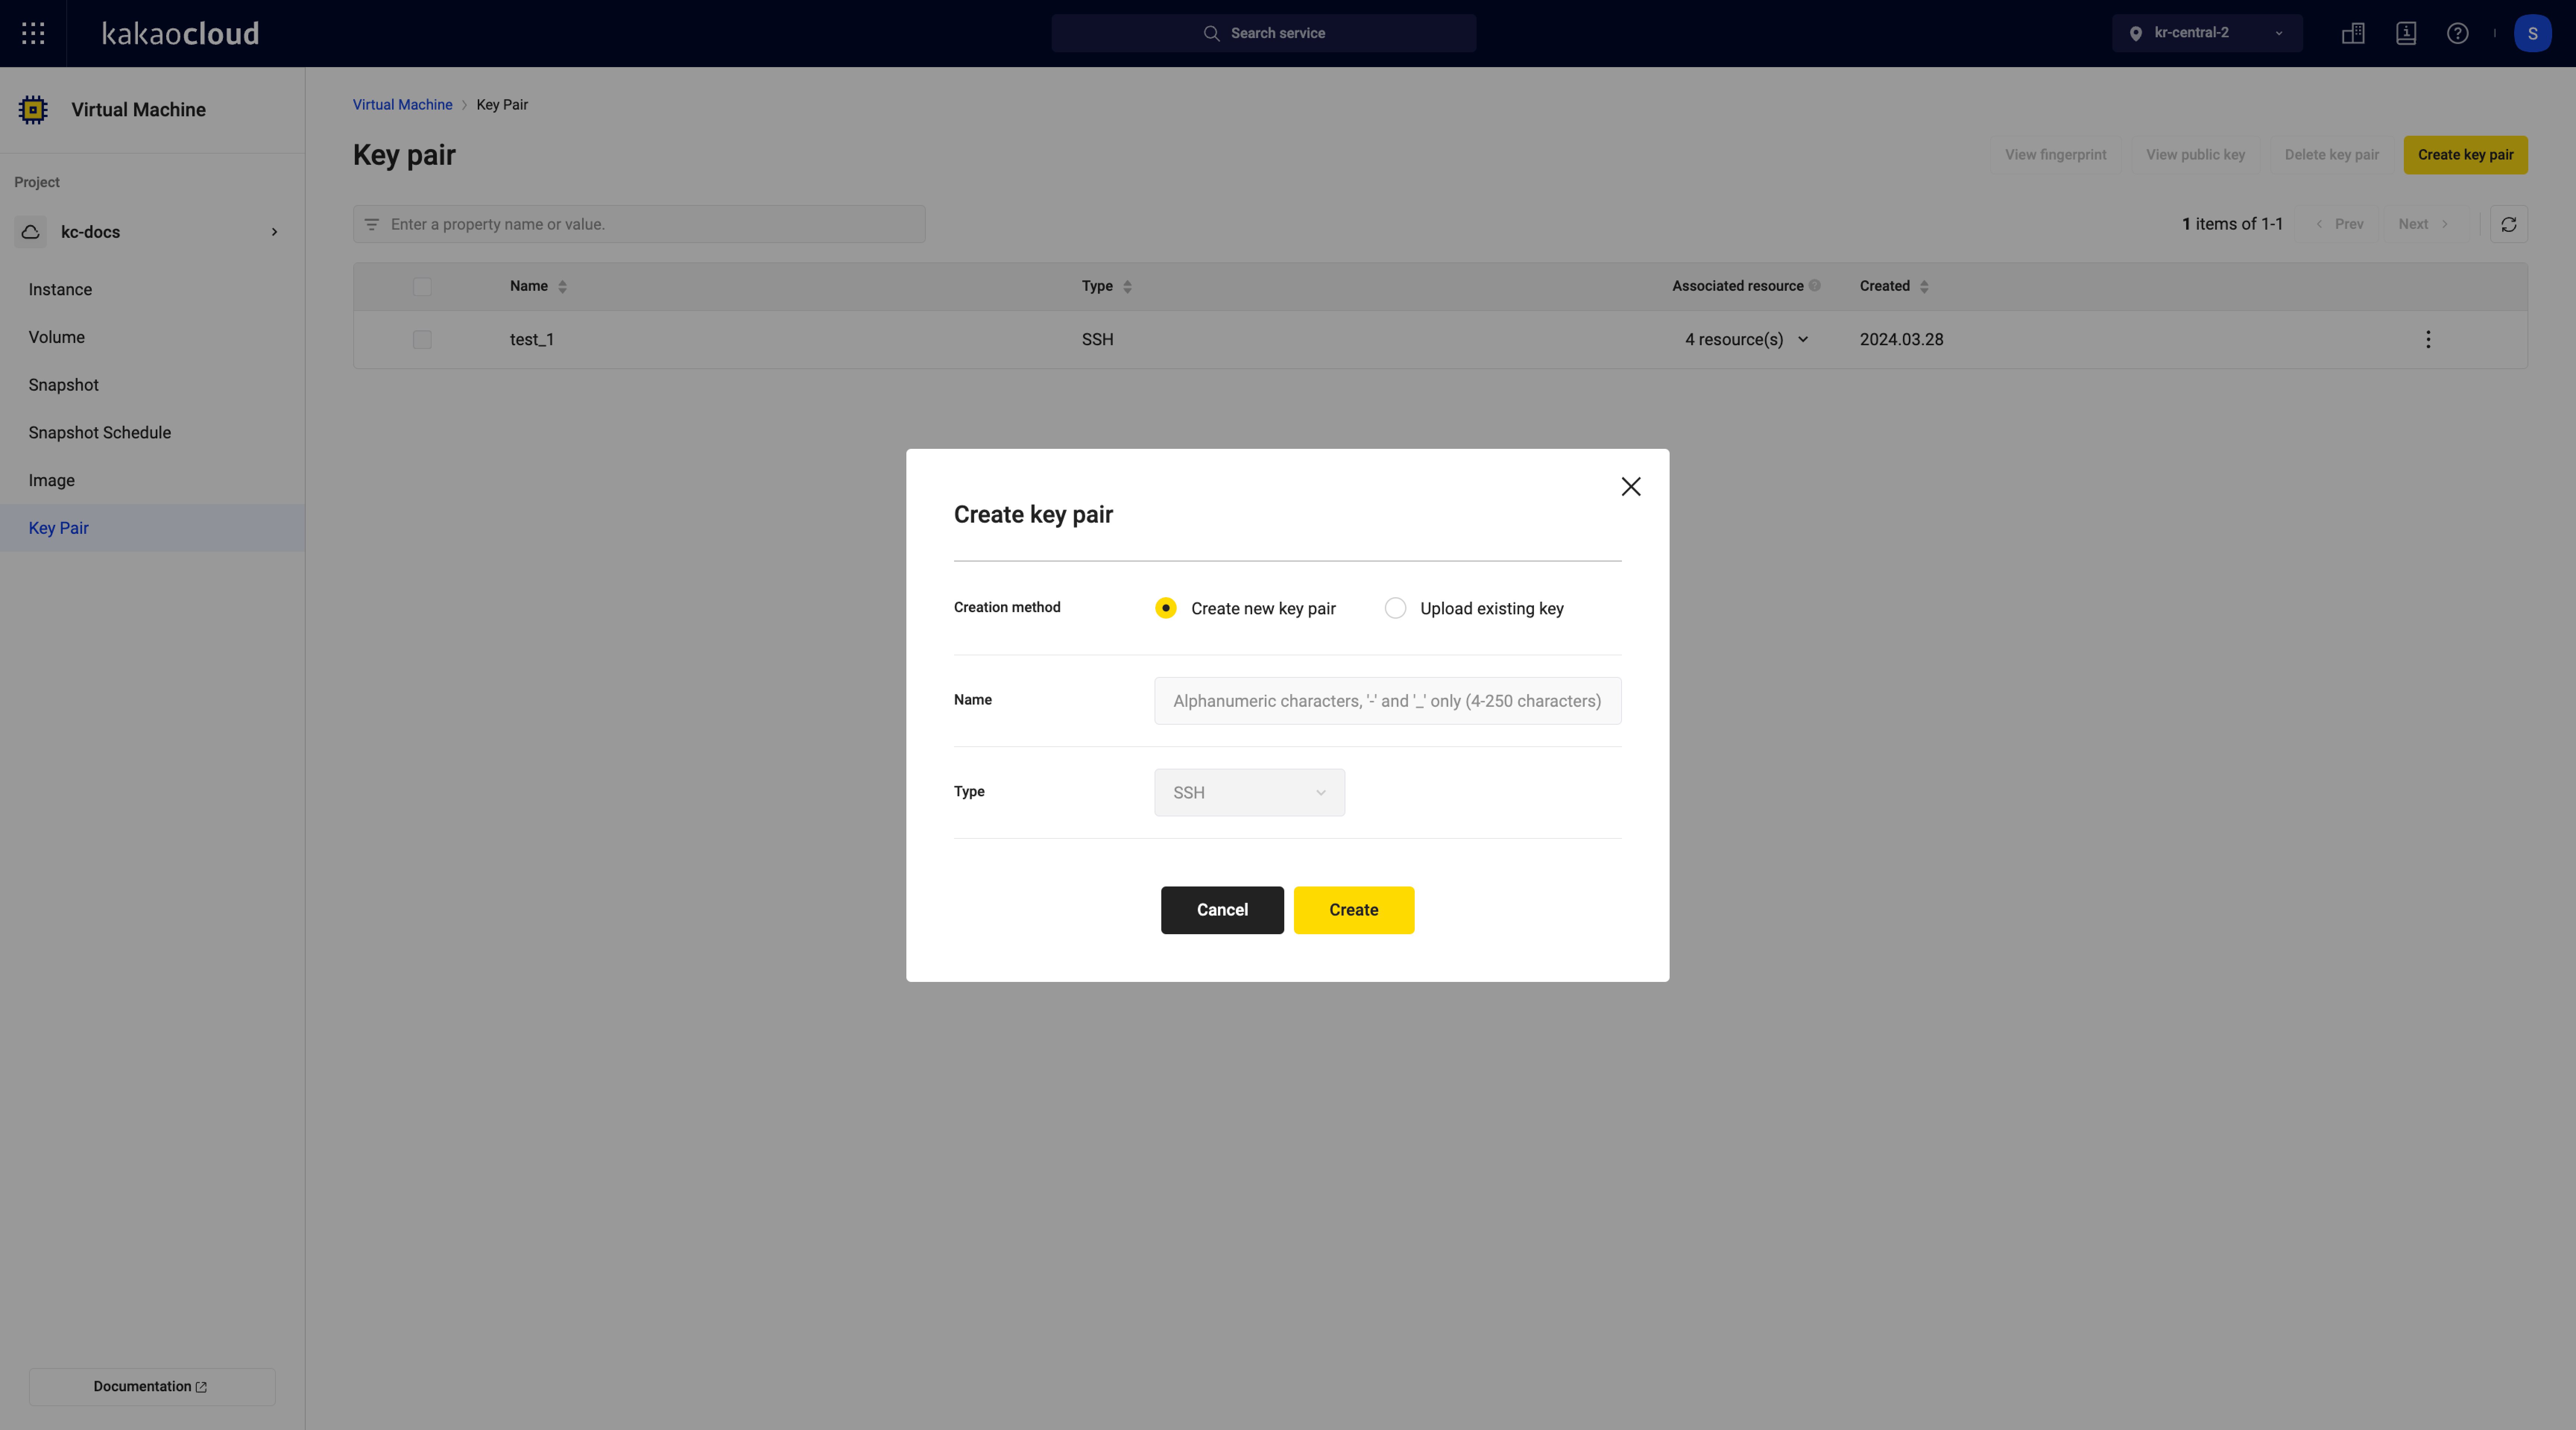
Task: Open the Documentation link
Action: 152,1387
